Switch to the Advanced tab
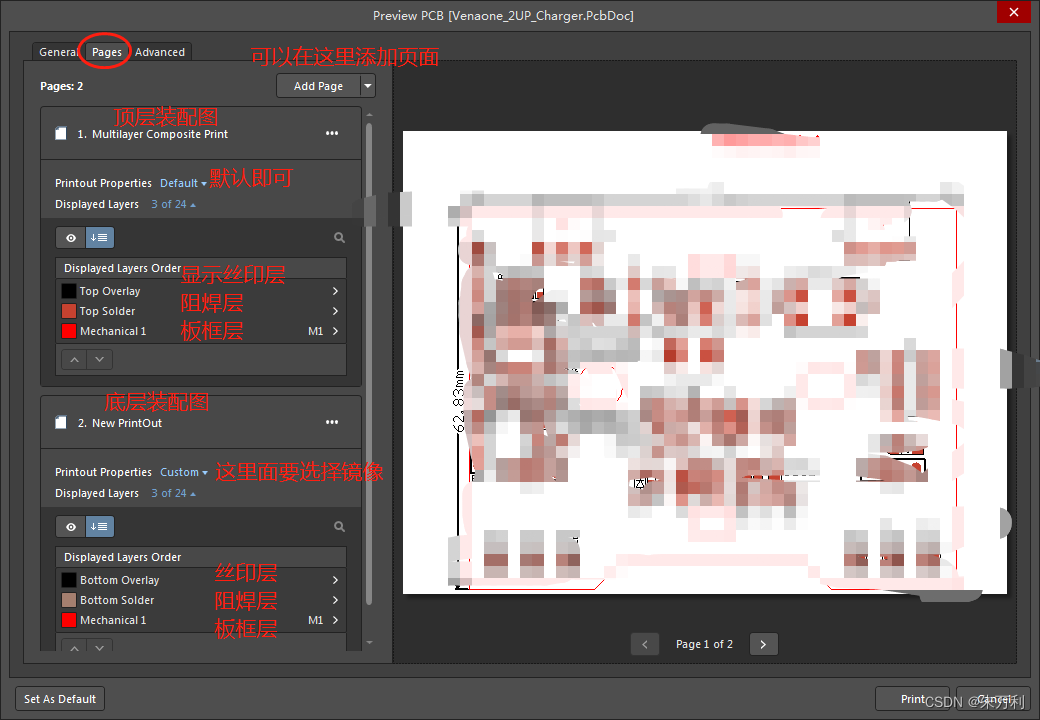 (160, 52)
